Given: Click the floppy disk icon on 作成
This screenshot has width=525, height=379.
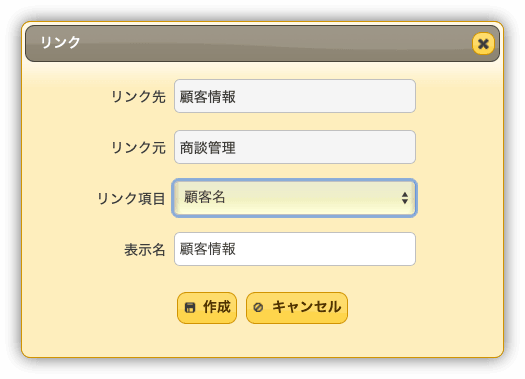Looking at the screenshot, I should click(x=190, y=307).
